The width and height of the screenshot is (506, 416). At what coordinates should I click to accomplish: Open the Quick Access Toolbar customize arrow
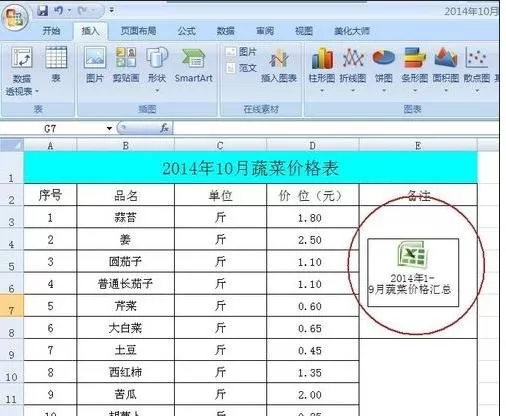(x=112, y=11)
